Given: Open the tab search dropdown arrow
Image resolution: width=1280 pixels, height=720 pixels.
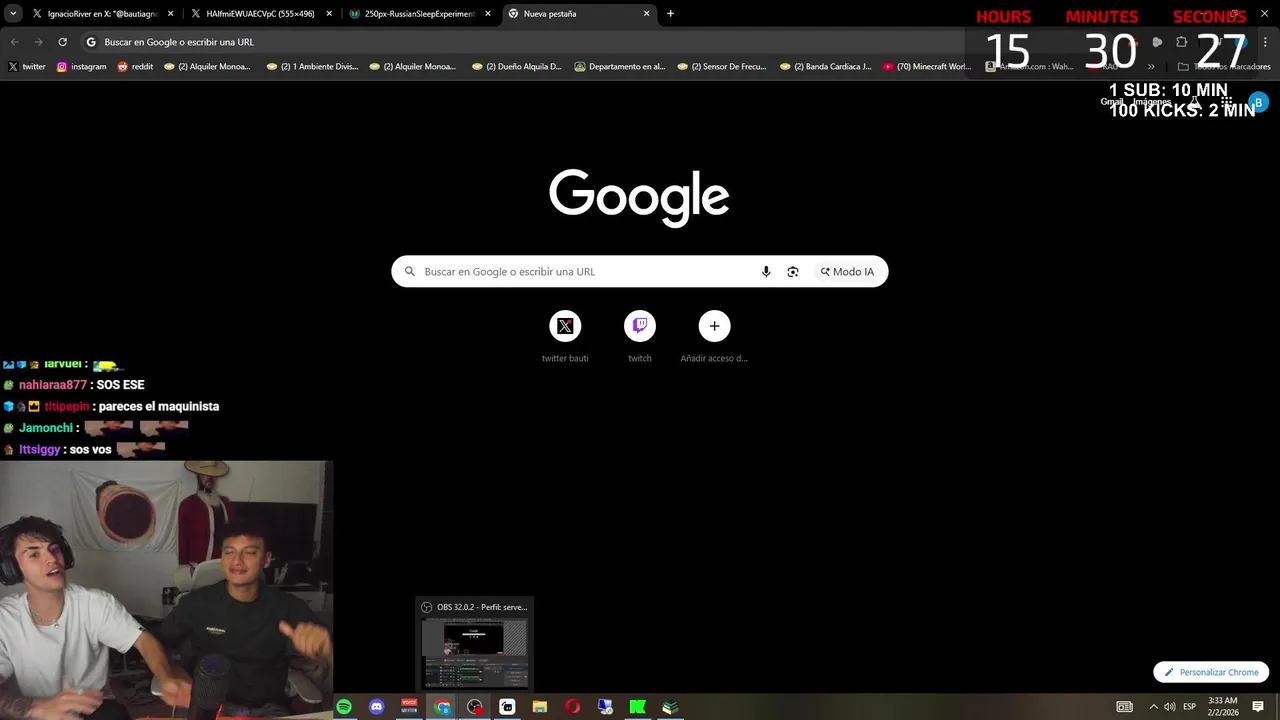Looking at the screenshot, I should tap(13, 14).
